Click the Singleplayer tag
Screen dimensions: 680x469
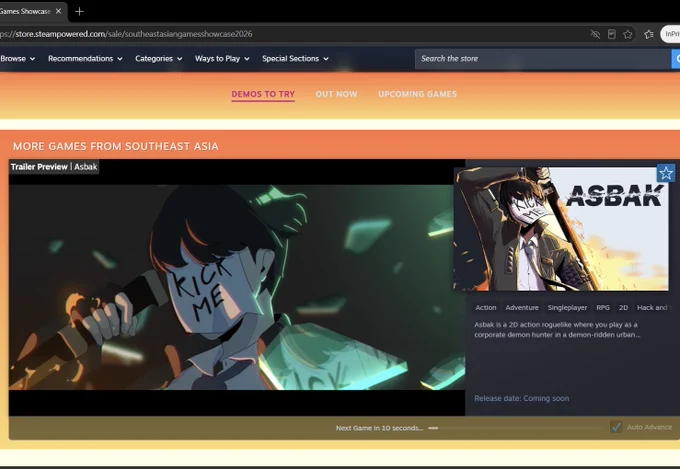pos(567,308)
